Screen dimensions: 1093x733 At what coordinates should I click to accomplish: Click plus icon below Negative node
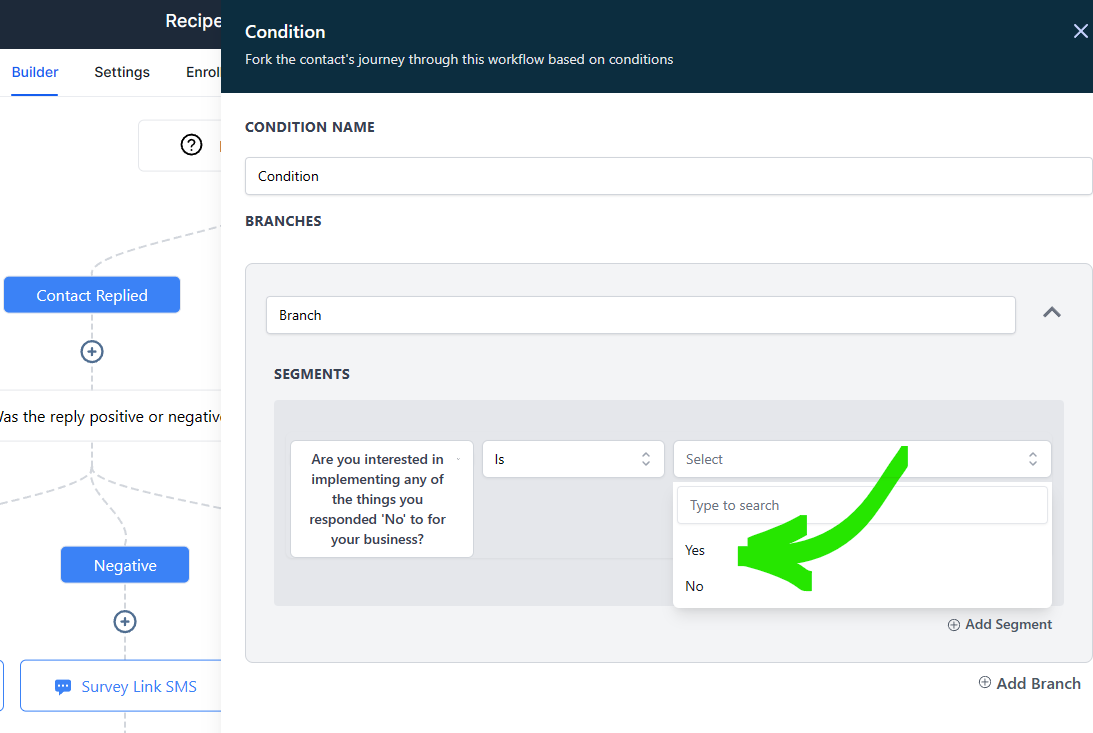pos(125,621)
